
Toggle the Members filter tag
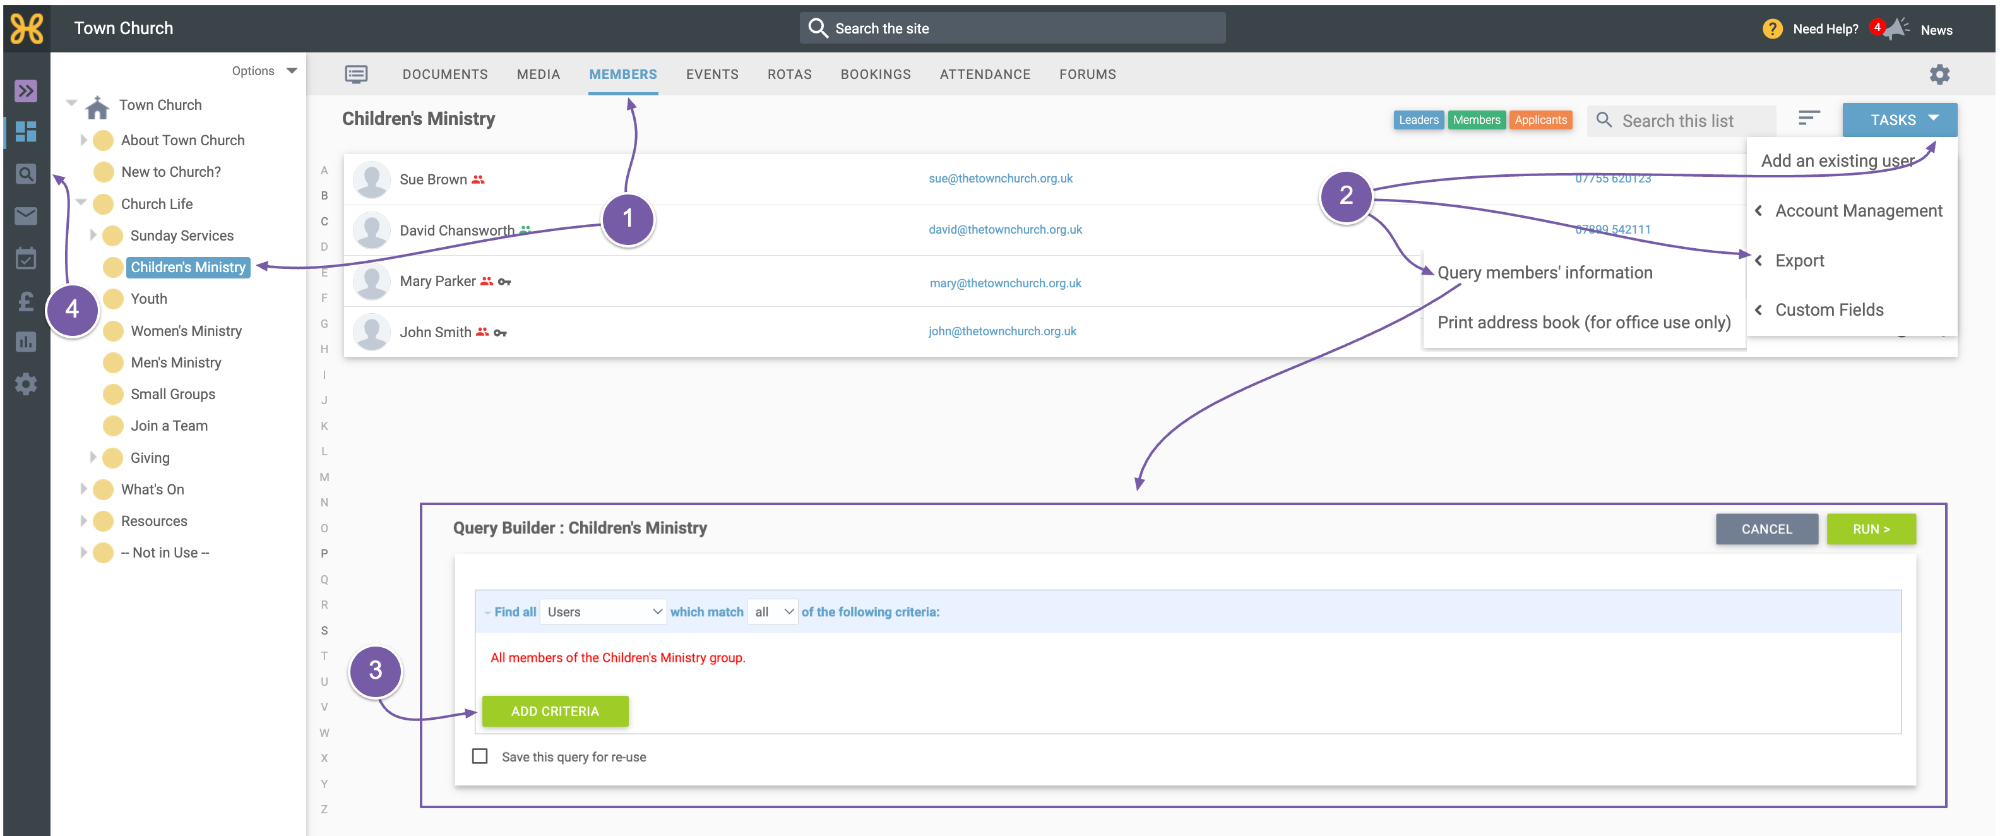click(1476, 120)
